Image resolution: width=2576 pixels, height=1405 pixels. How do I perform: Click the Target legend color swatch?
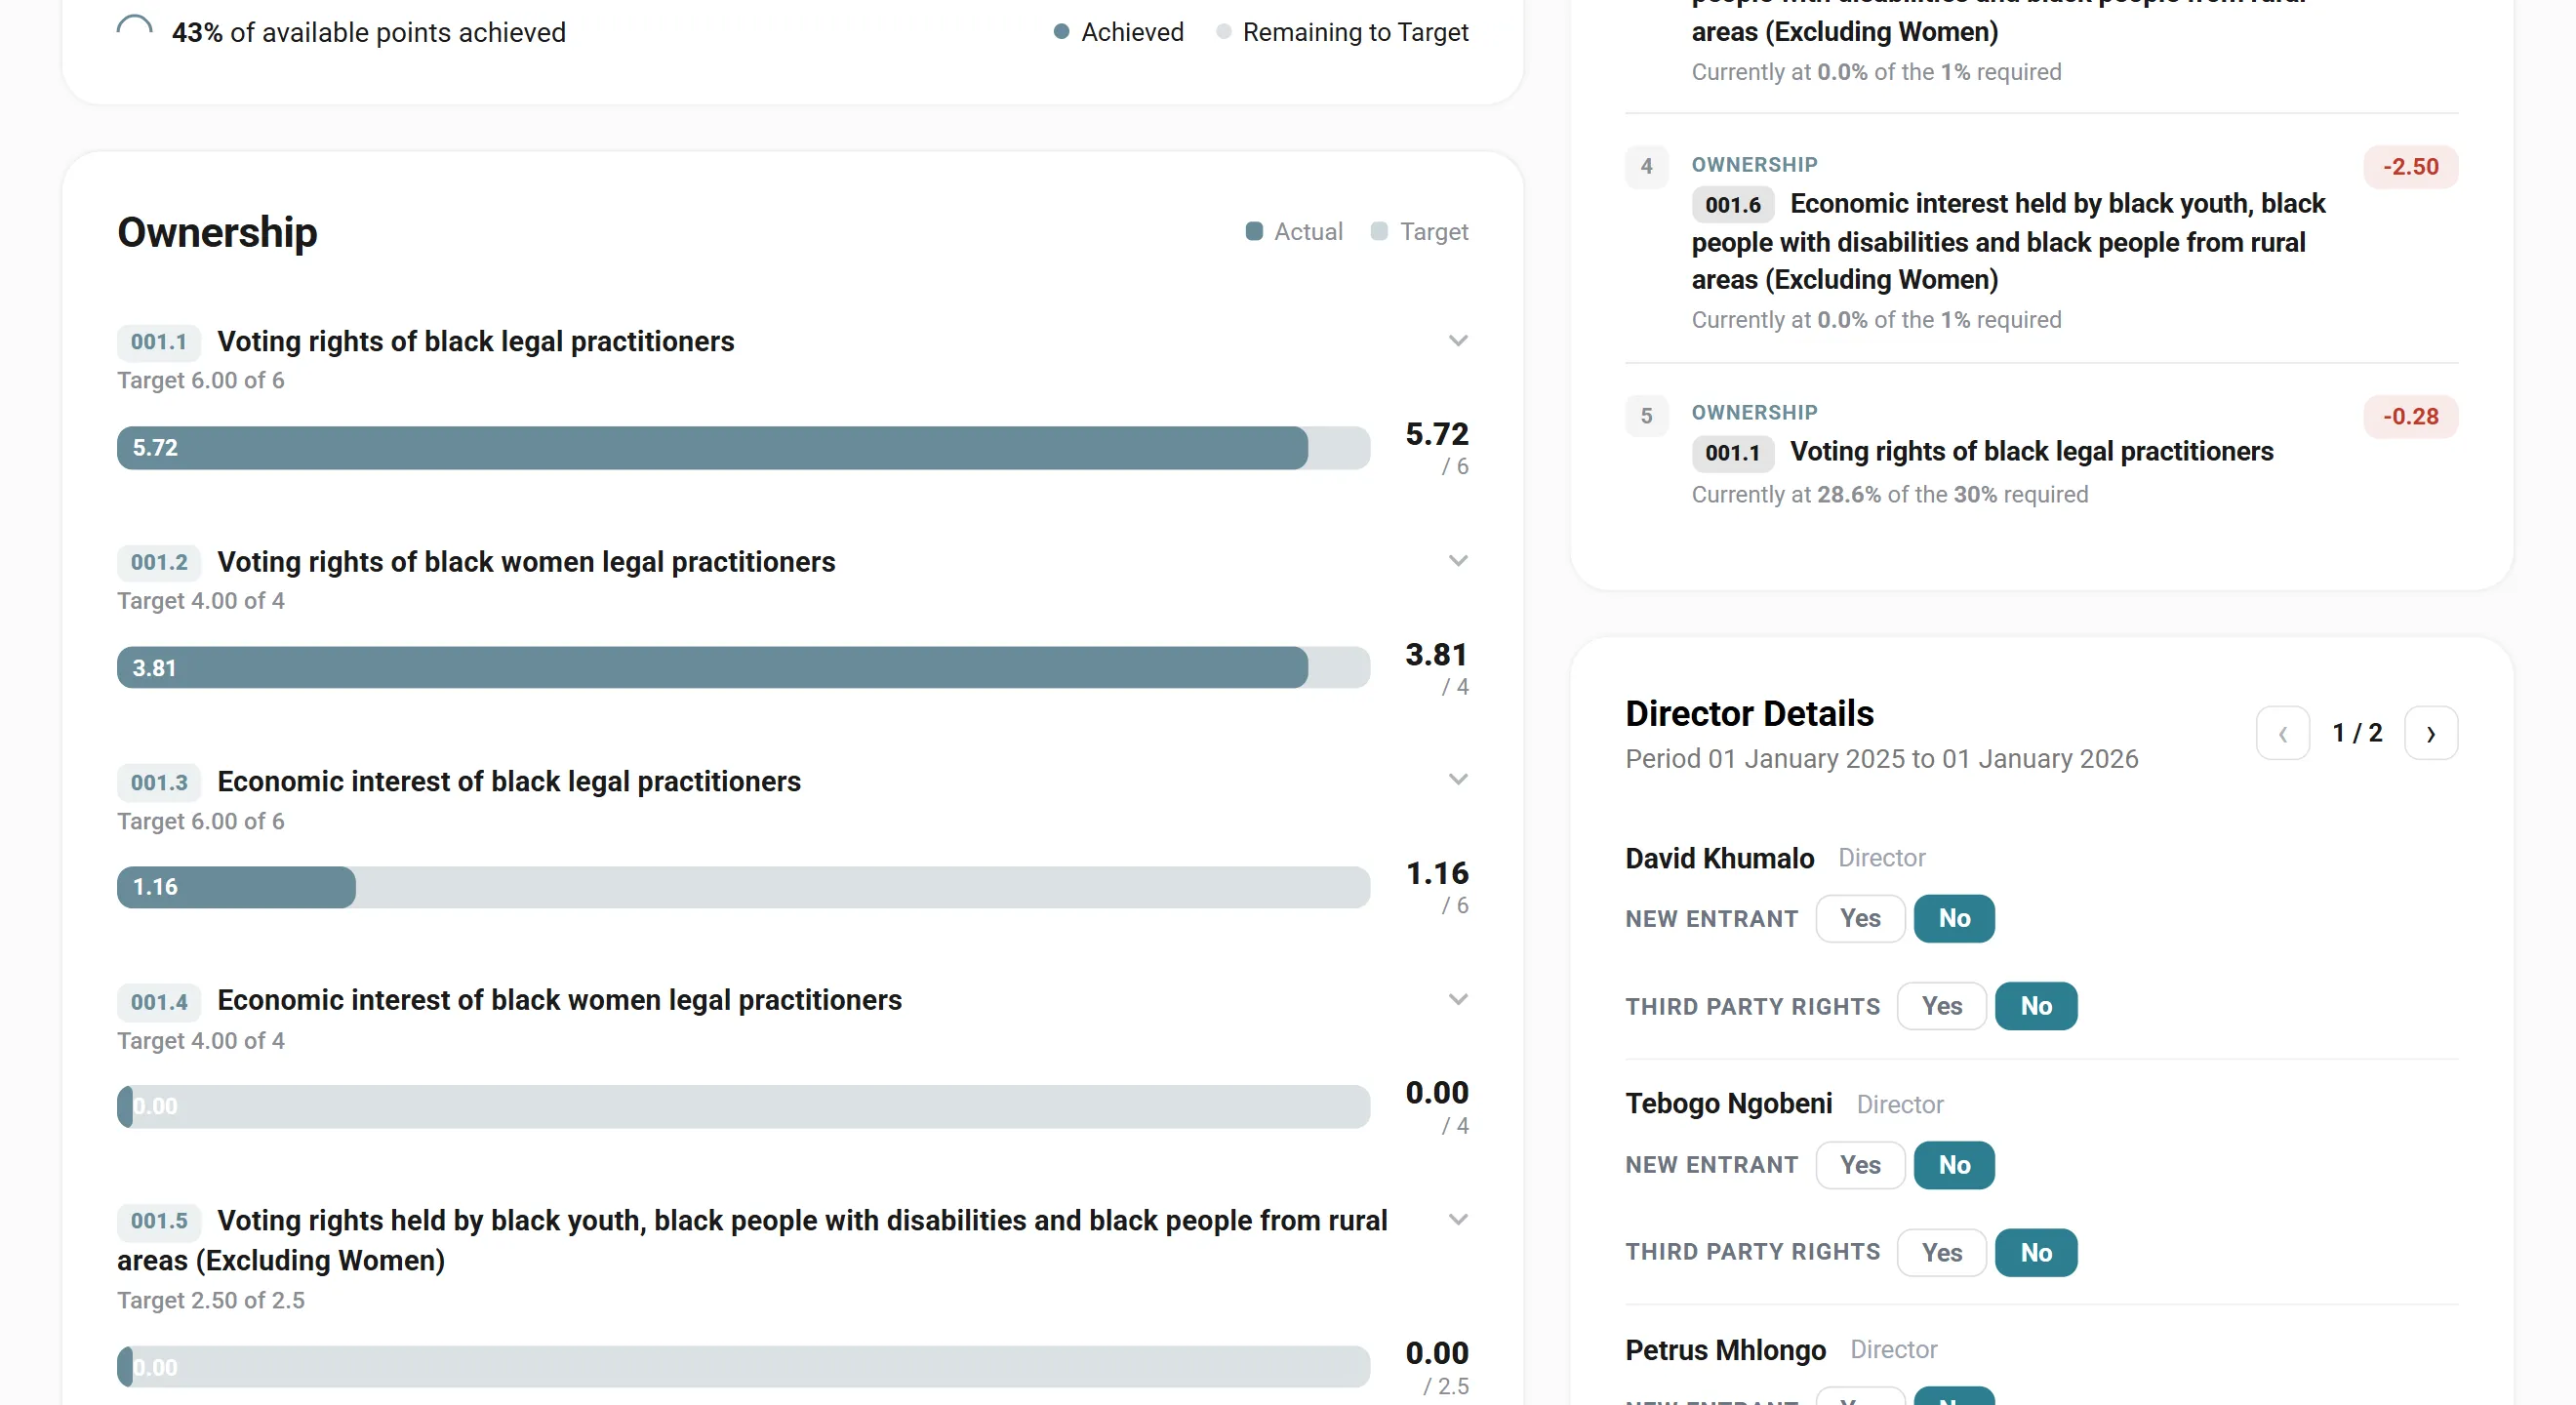pos(1379,232)
